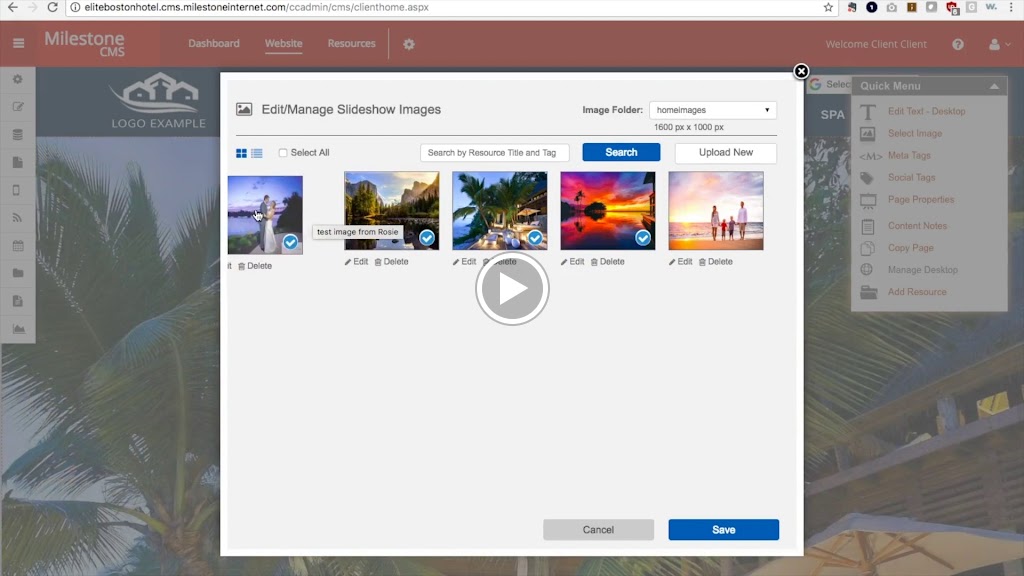Open the Image Folder homeimages dropdown
1024x576 pixels.
coord(712,110)
